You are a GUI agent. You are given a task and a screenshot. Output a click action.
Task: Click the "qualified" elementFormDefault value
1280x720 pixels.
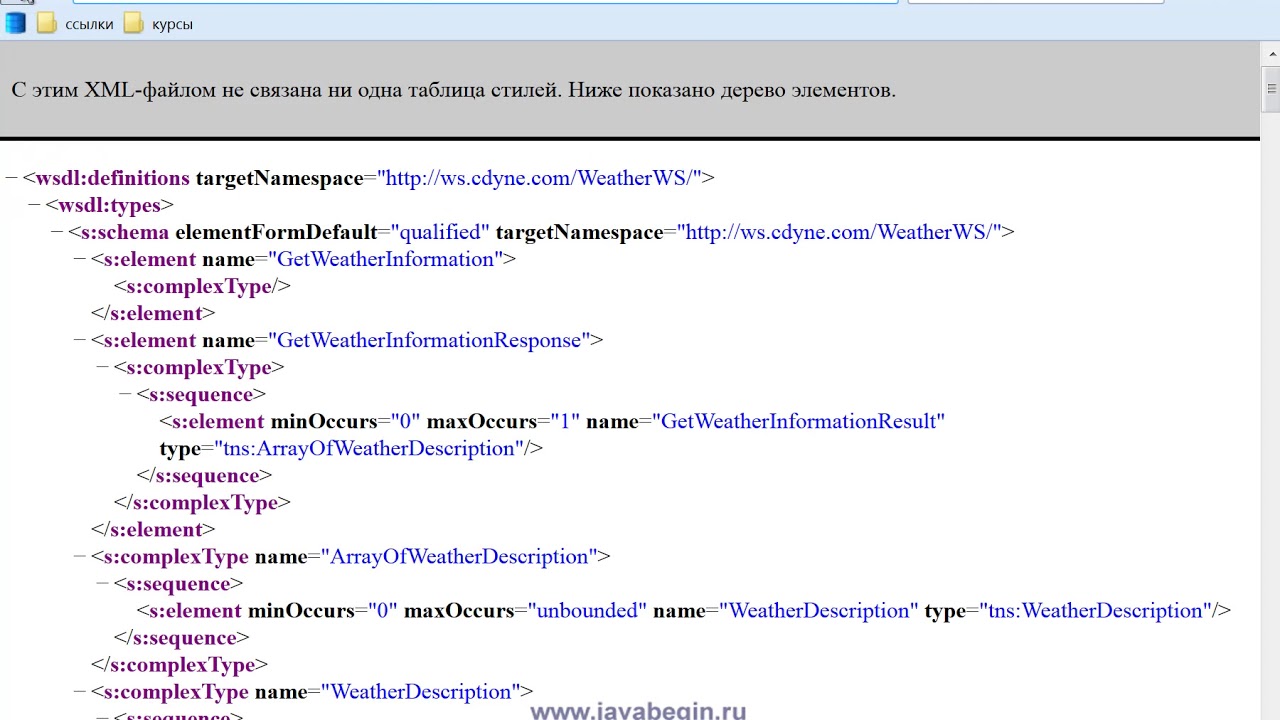[x=440, y=232]
